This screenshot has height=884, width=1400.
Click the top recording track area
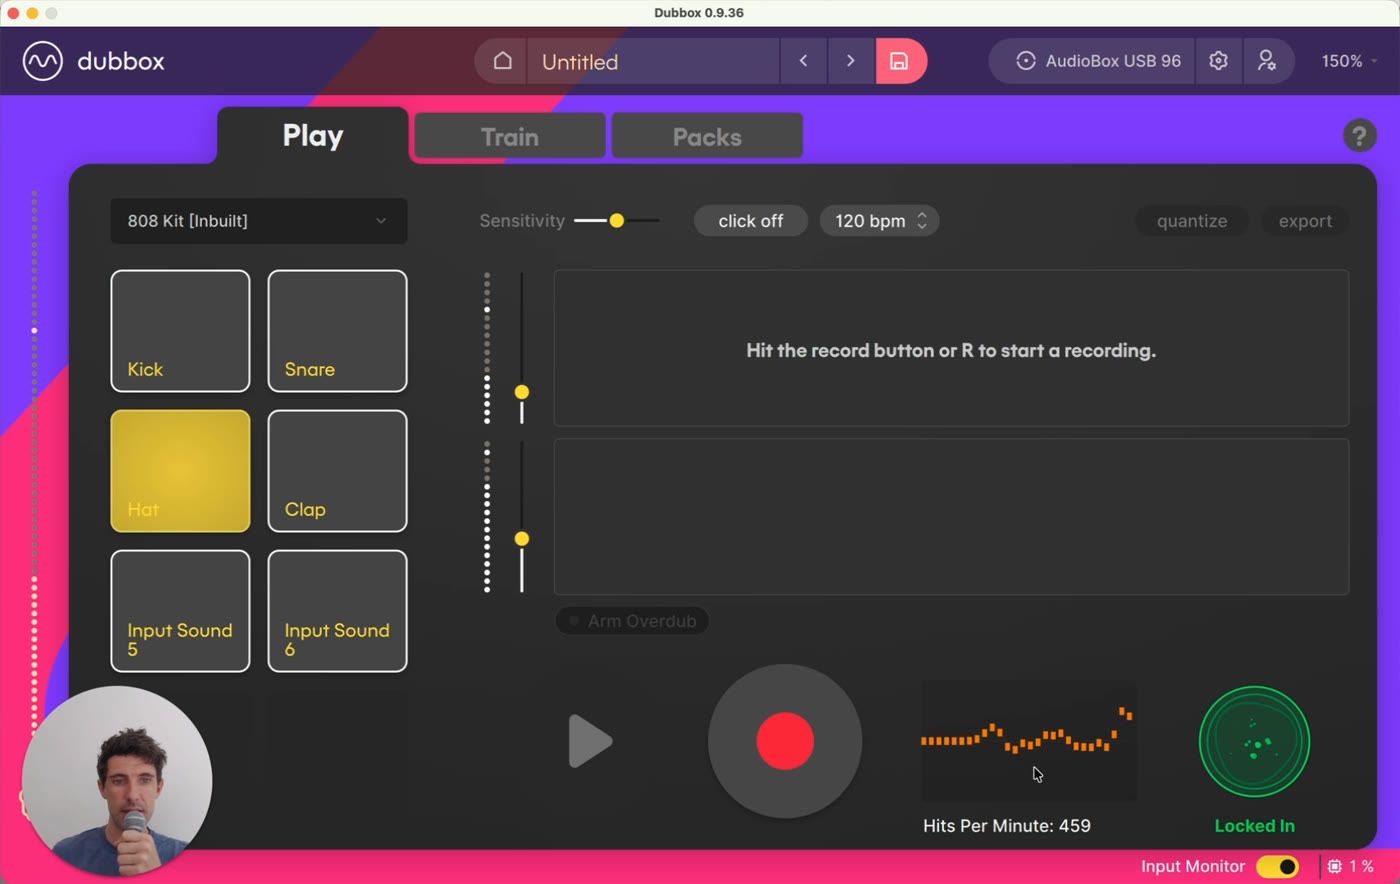tap(951, 348)
